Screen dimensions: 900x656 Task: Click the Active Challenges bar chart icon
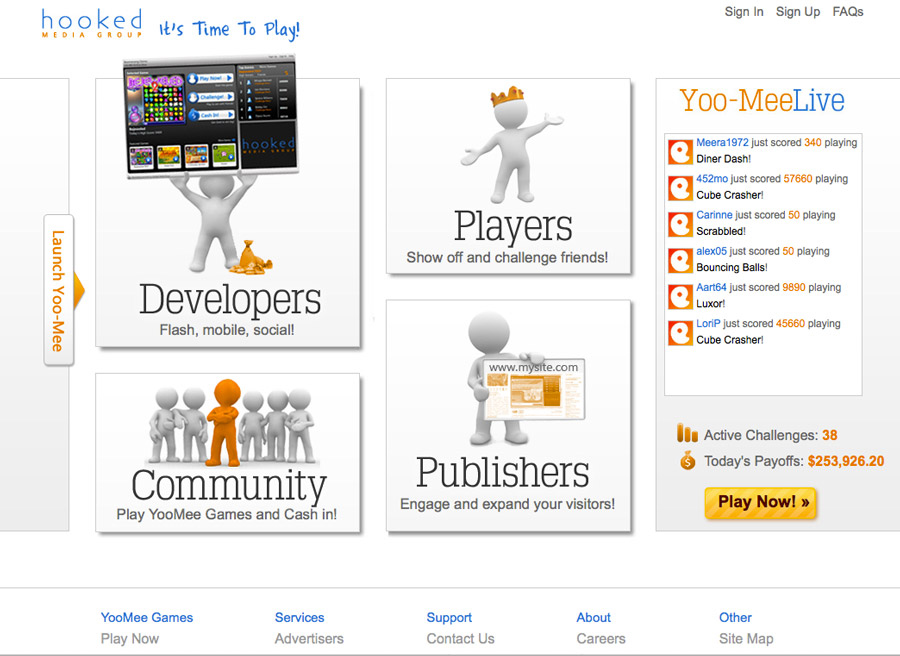(687, 434)
